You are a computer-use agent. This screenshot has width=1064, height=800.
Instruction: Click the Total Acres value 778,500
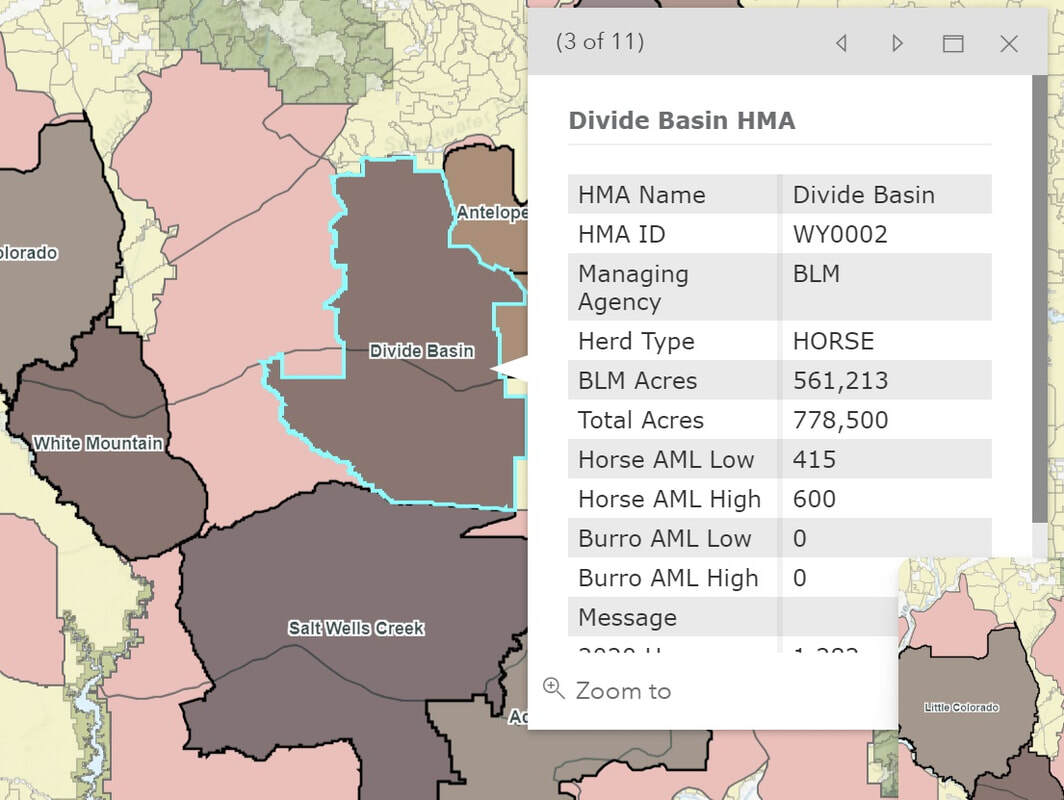(x=840, y=420)
